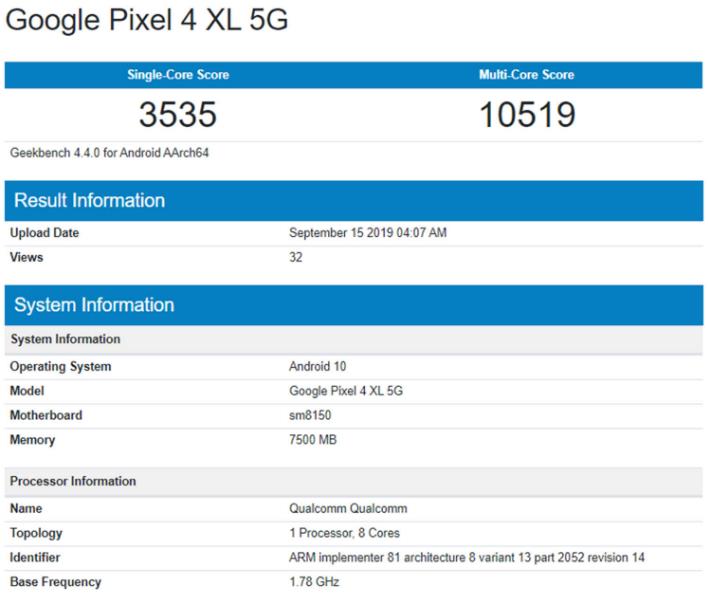Click the Android 10 operating system value
Viewport: 708px width, 604px height.
(318, 367)
